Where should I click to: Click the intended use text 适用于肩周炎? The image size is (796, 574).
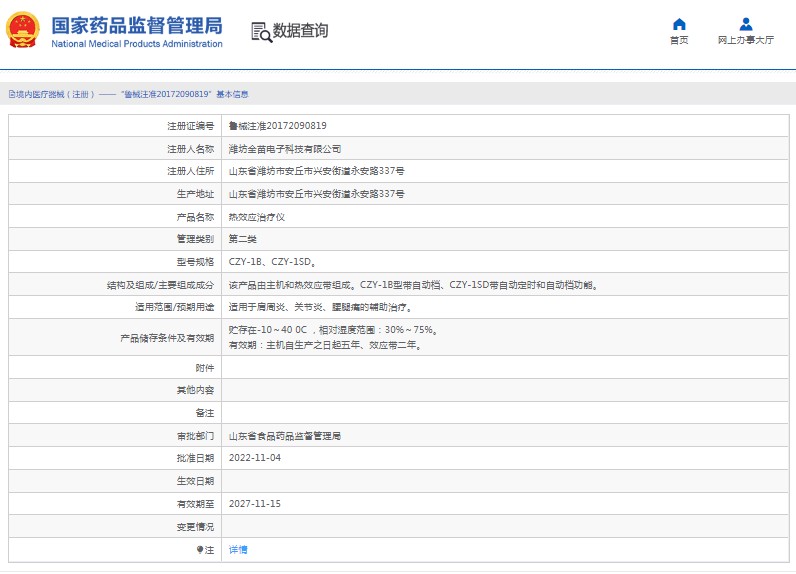320,307
